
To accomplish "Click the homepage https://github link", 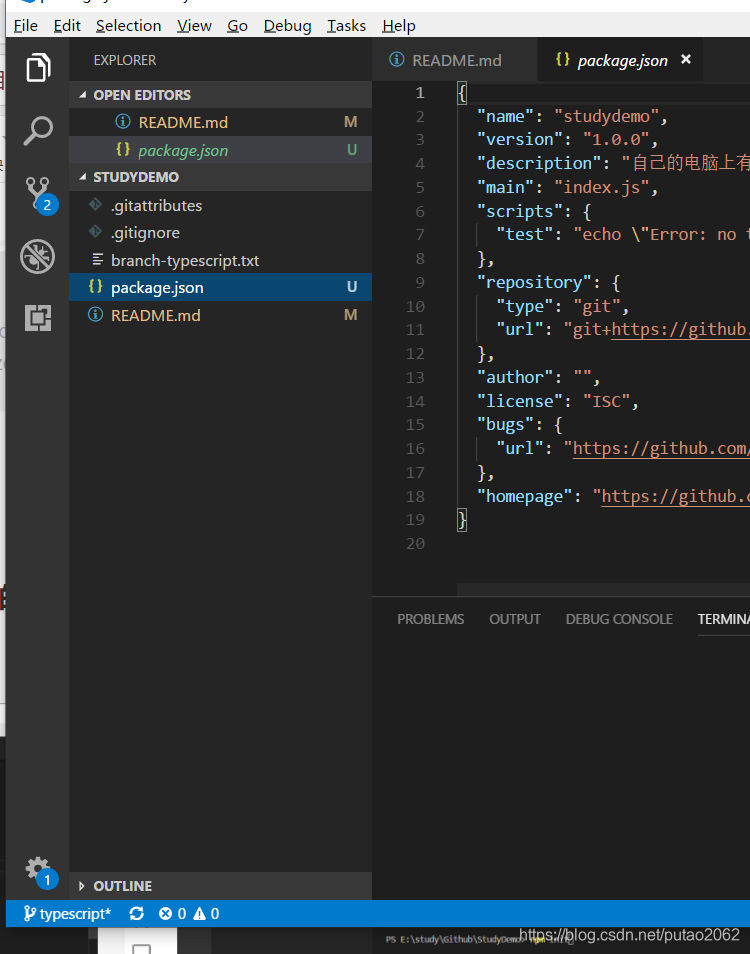I will pos(675,496).
